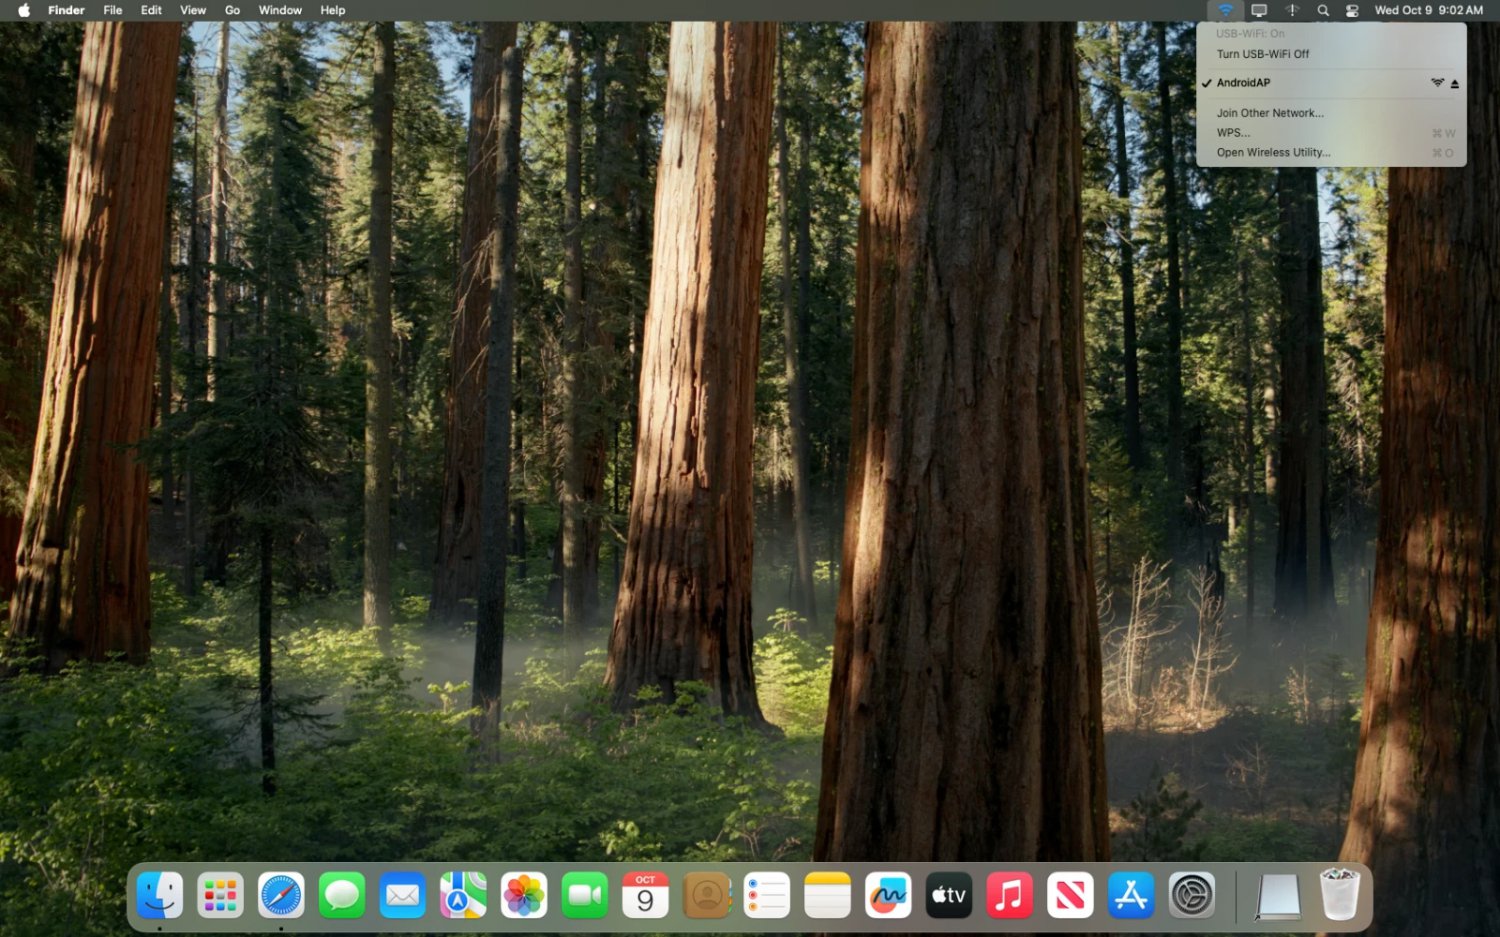Open Spotlight search from menu bar

[1323, 10]
